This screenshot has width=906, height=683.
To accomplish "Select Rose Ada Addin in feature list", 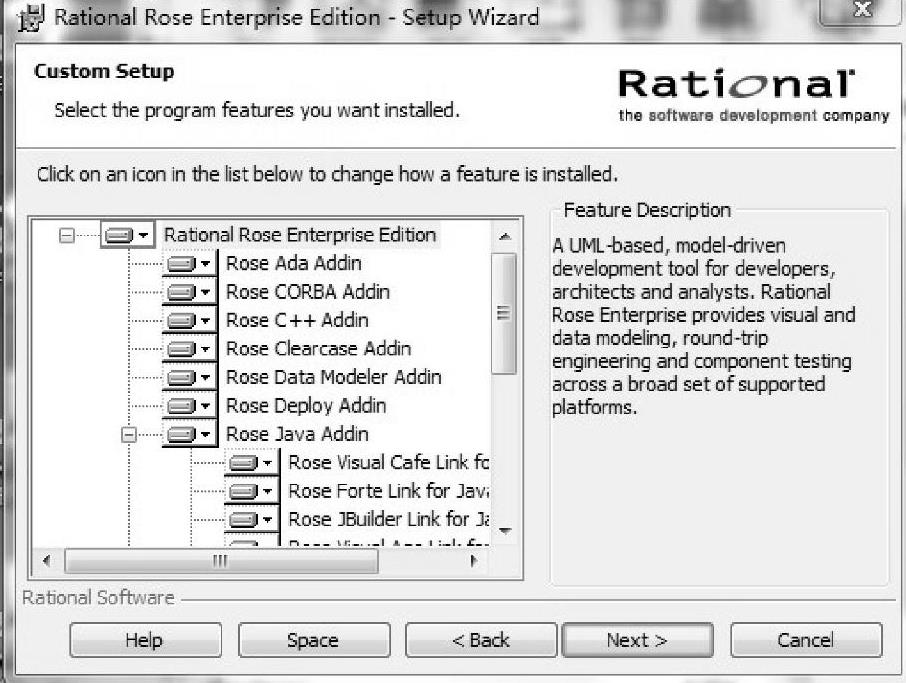I will coord(294,263).
